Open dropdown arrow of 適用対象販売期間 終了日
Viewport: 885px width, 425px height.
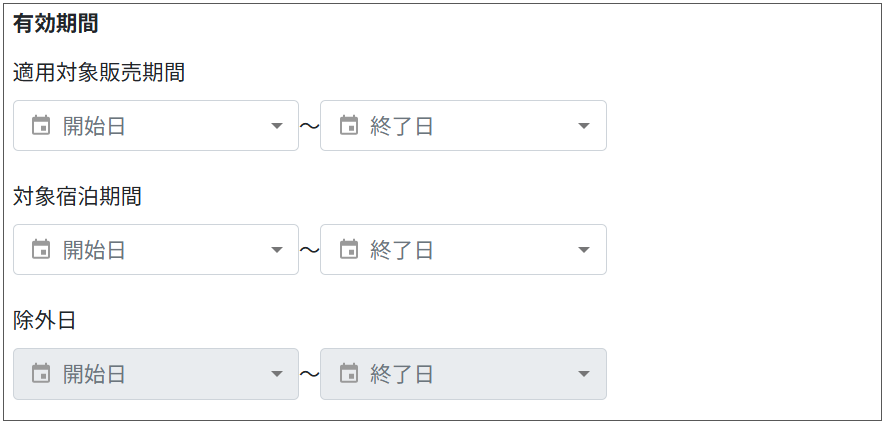[585, 126]
